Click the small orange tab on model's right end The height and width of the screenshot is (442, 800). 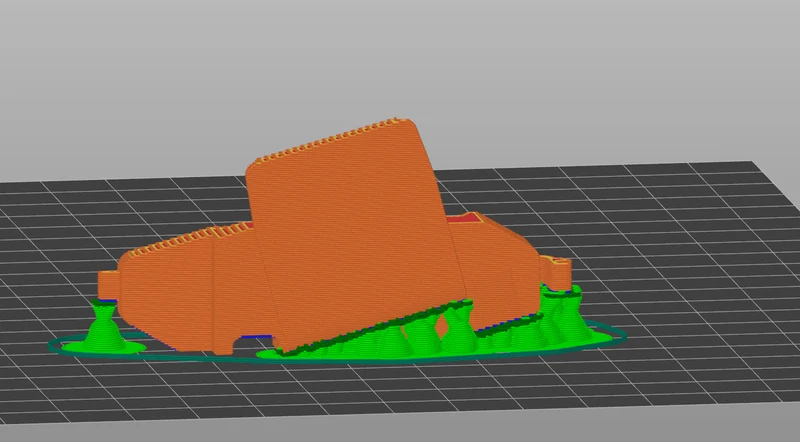click(x=556, y=274)
